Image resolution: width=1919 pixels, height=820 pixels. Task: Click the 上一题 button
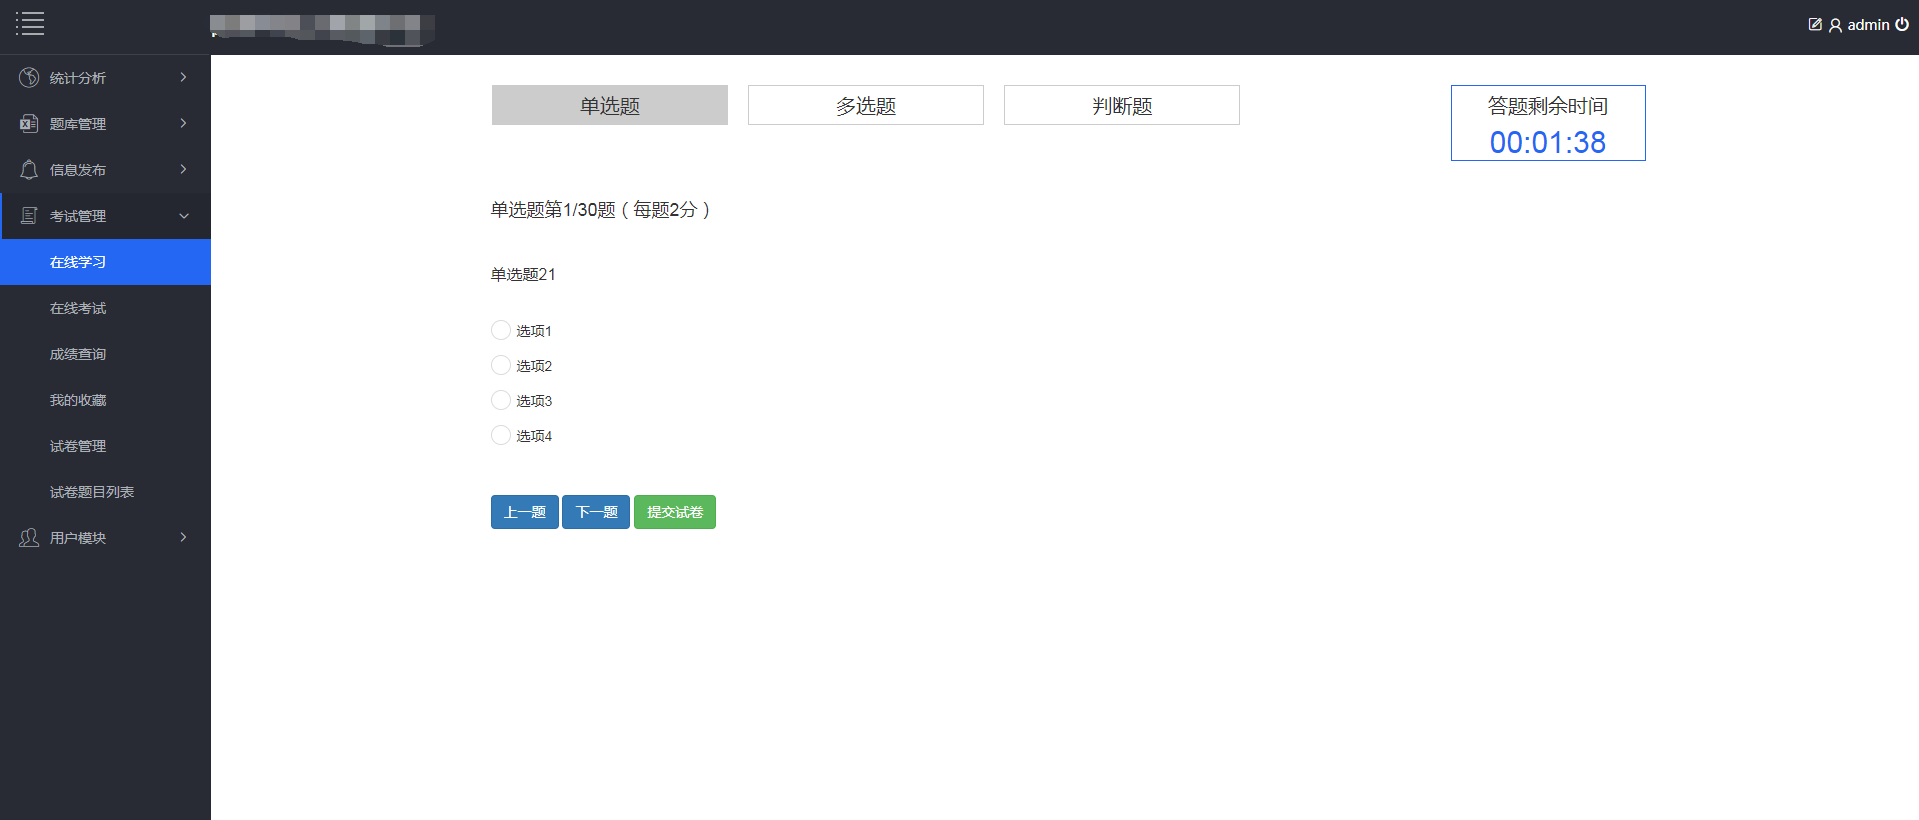point(525,512)
